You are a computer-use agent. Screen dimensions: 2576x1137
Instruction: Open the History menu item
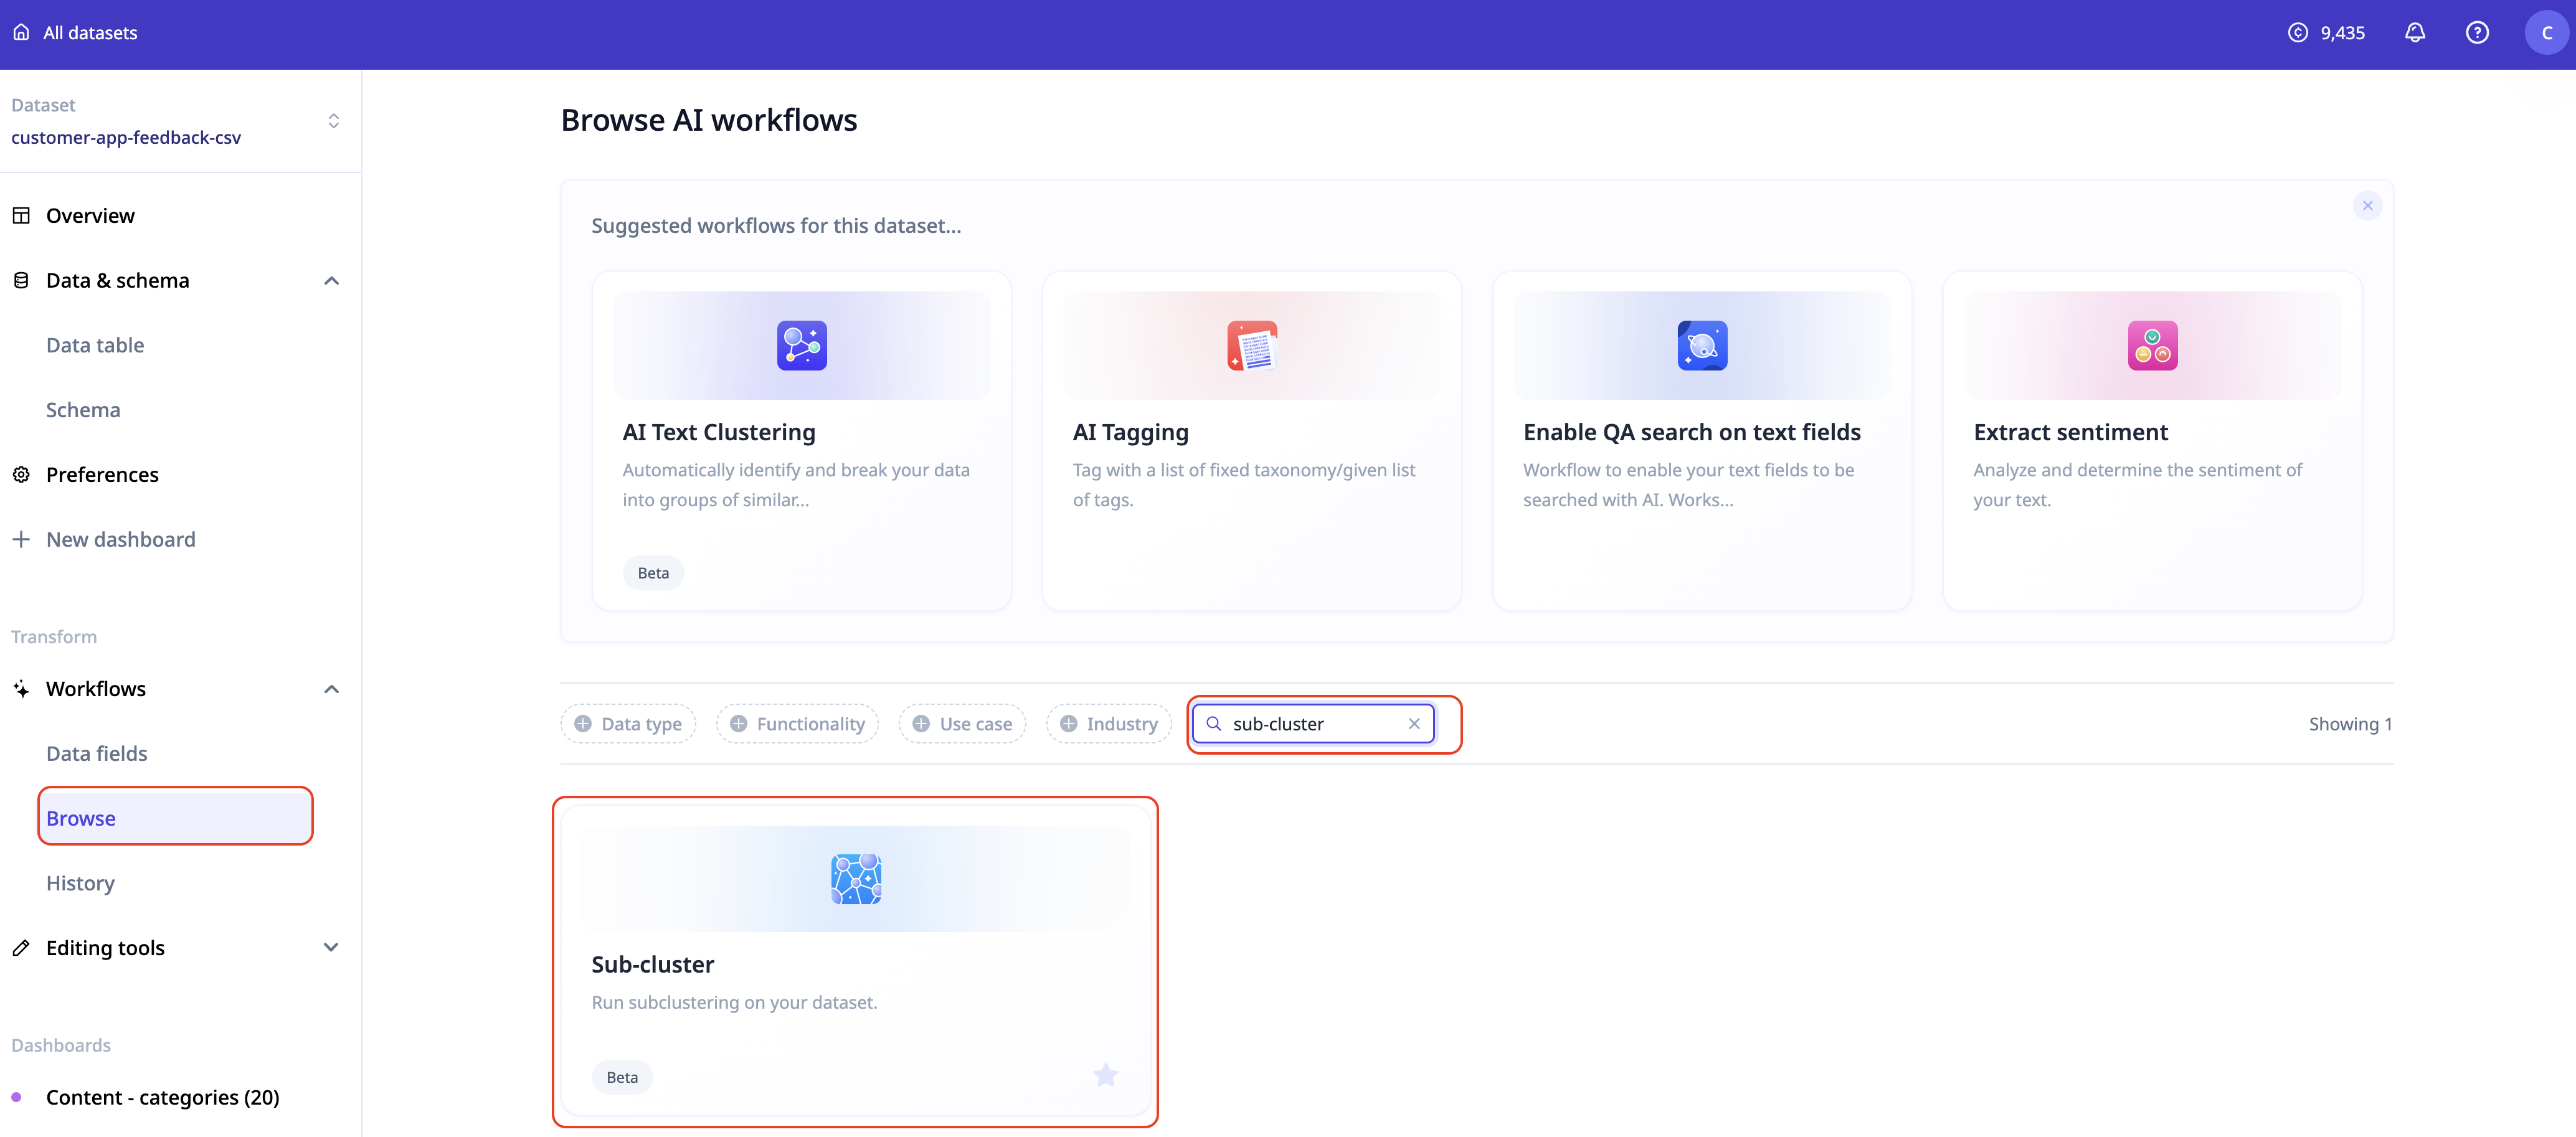click(x=80, y=883)
